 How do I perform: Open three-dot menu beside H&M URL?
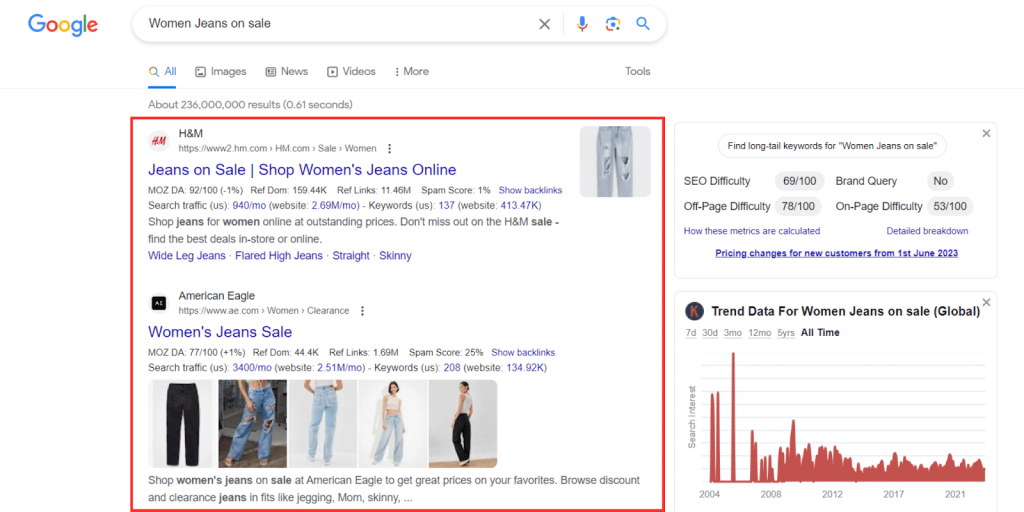[x=390, y=148]
